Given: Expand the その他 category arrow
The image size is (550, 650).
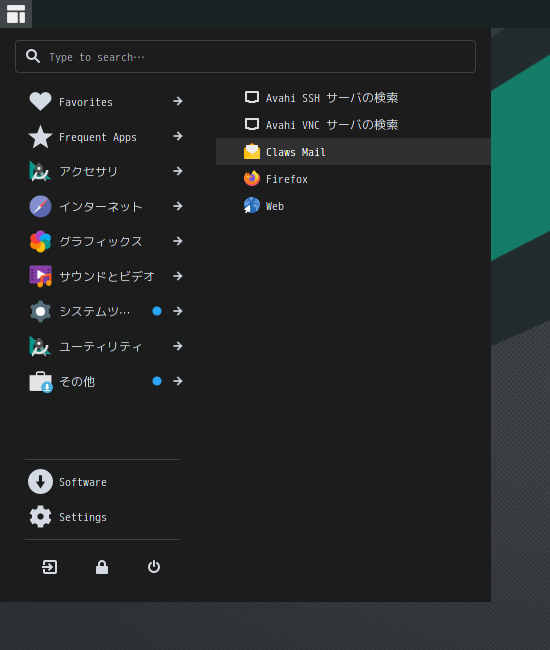Looking at the screenshot, I should (x=178, y=381).
